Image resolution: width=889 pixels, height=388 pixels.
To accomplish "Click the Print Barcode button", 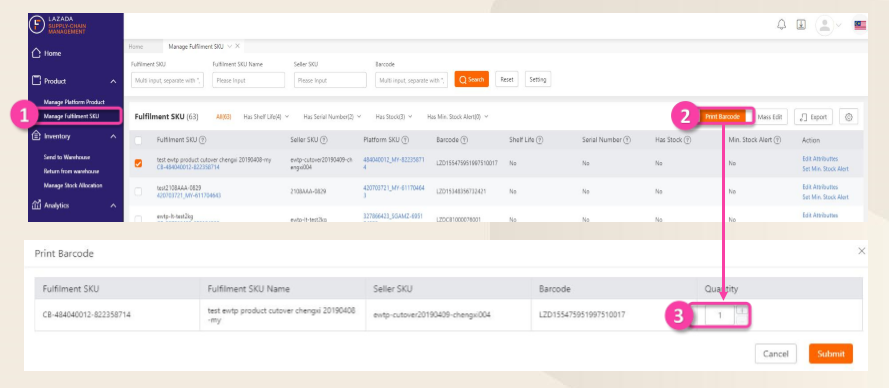I will tap(722, 117).
